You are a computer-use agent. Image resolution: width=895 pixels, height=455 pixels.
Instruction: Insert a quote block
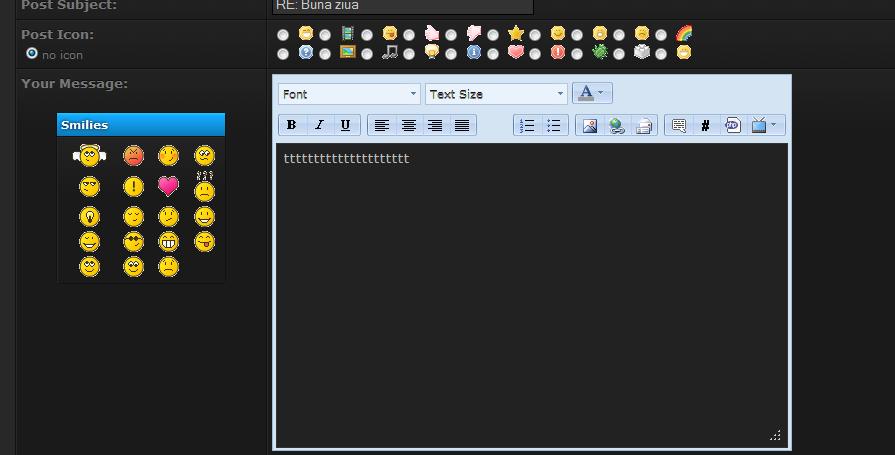pyautogui.click(x=679, y=125)
